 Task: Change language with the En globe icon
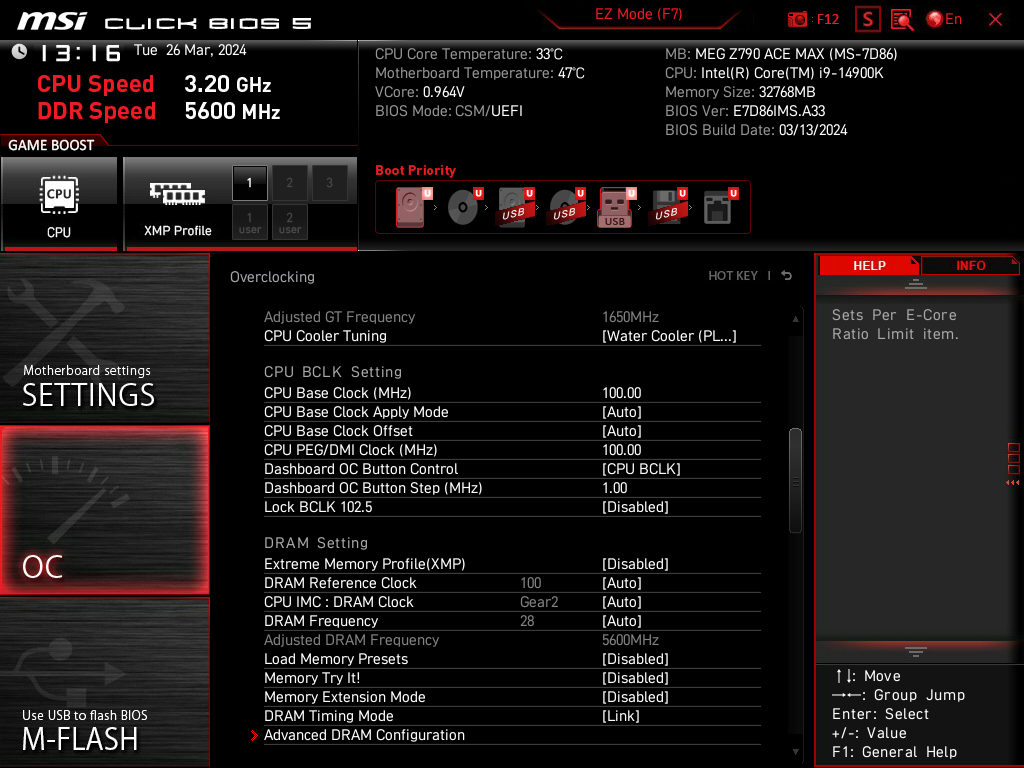click(x=944, y=20)
